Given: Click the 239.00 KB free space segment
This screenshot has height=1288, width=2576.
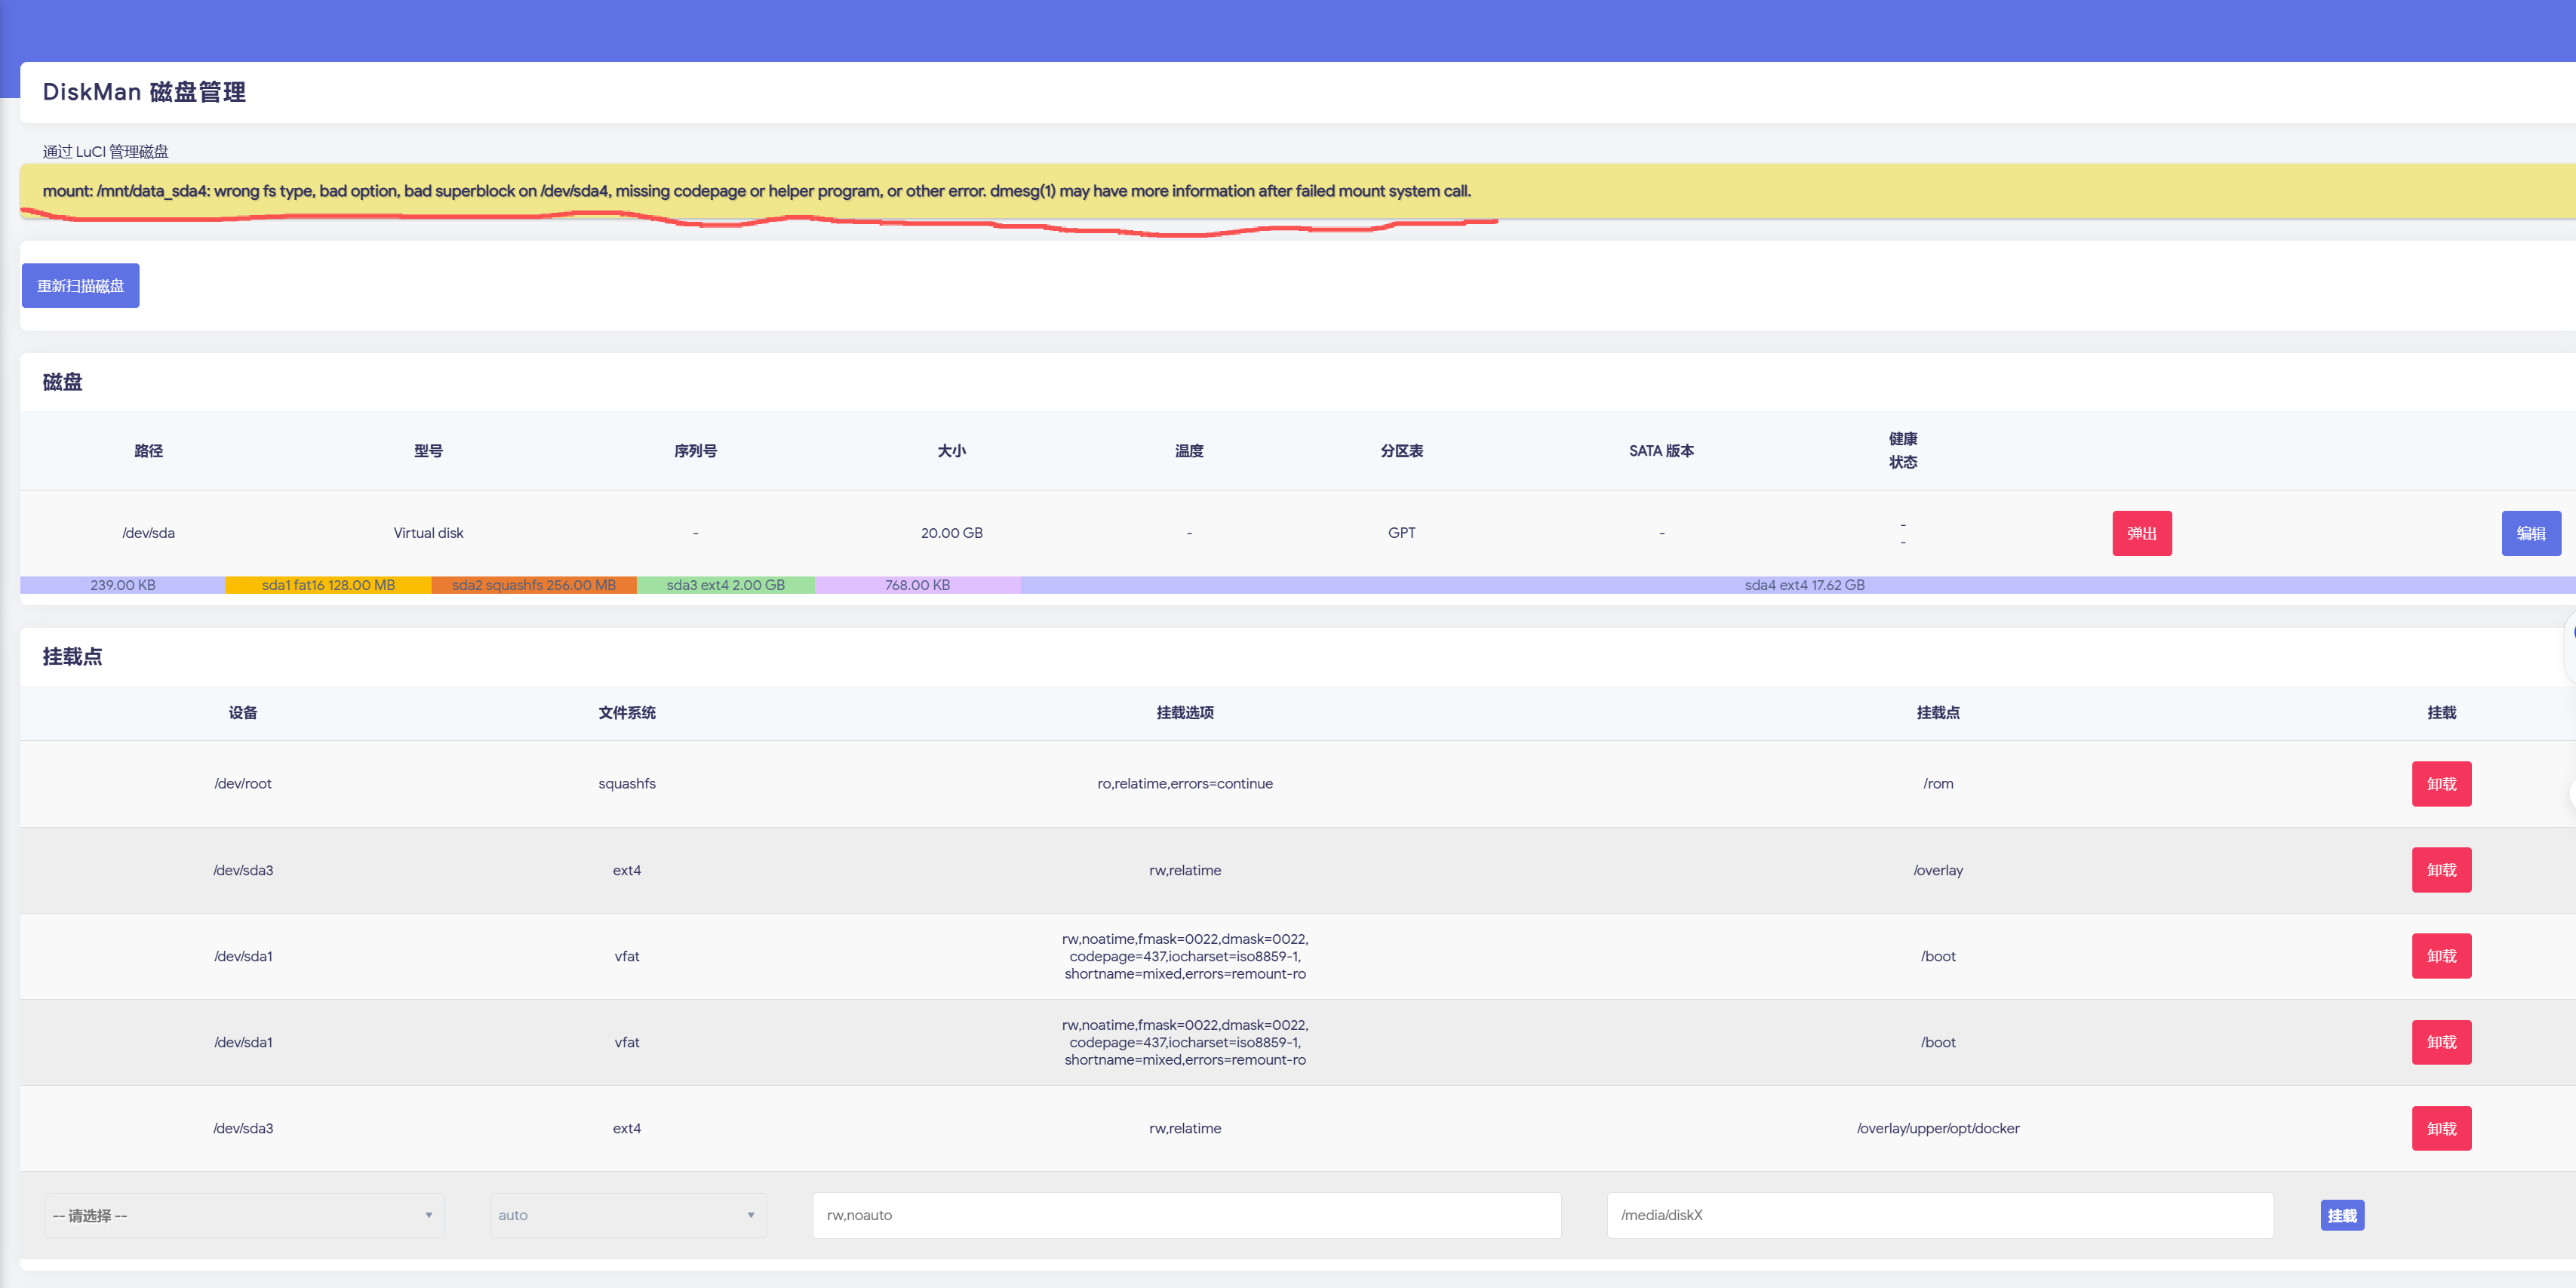Looking at the screenshot, I should coord(122,585).
